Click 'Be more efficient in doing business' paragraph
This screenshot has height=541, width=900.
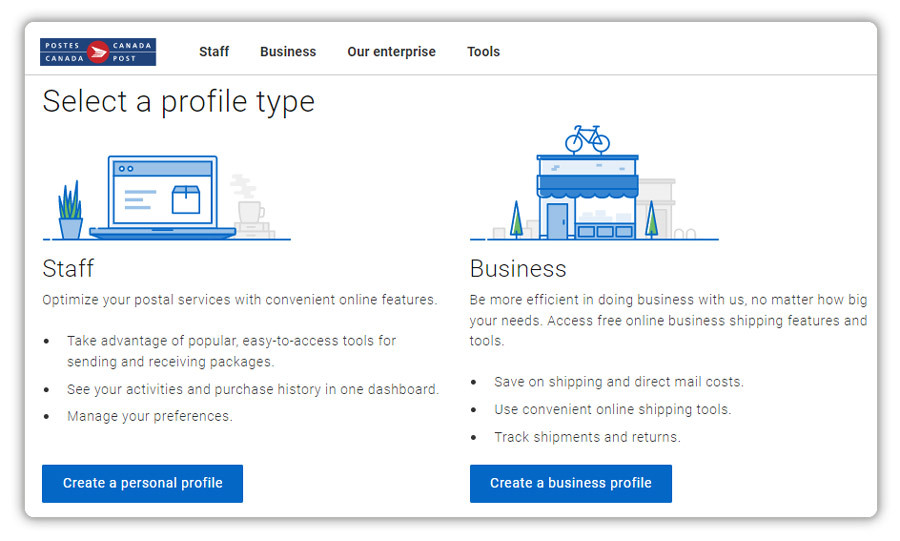pyautogui.click(x=668, y=320)
